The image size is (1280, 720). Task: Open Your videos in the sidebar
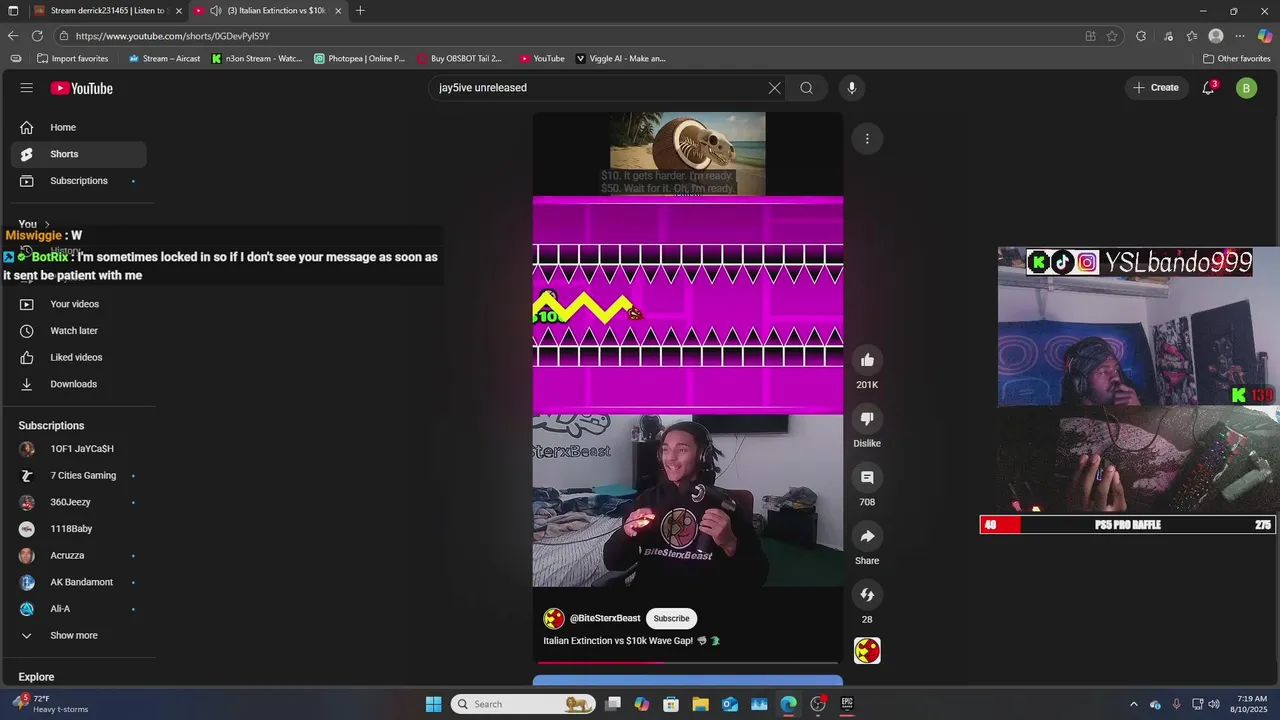click(78, 304)
